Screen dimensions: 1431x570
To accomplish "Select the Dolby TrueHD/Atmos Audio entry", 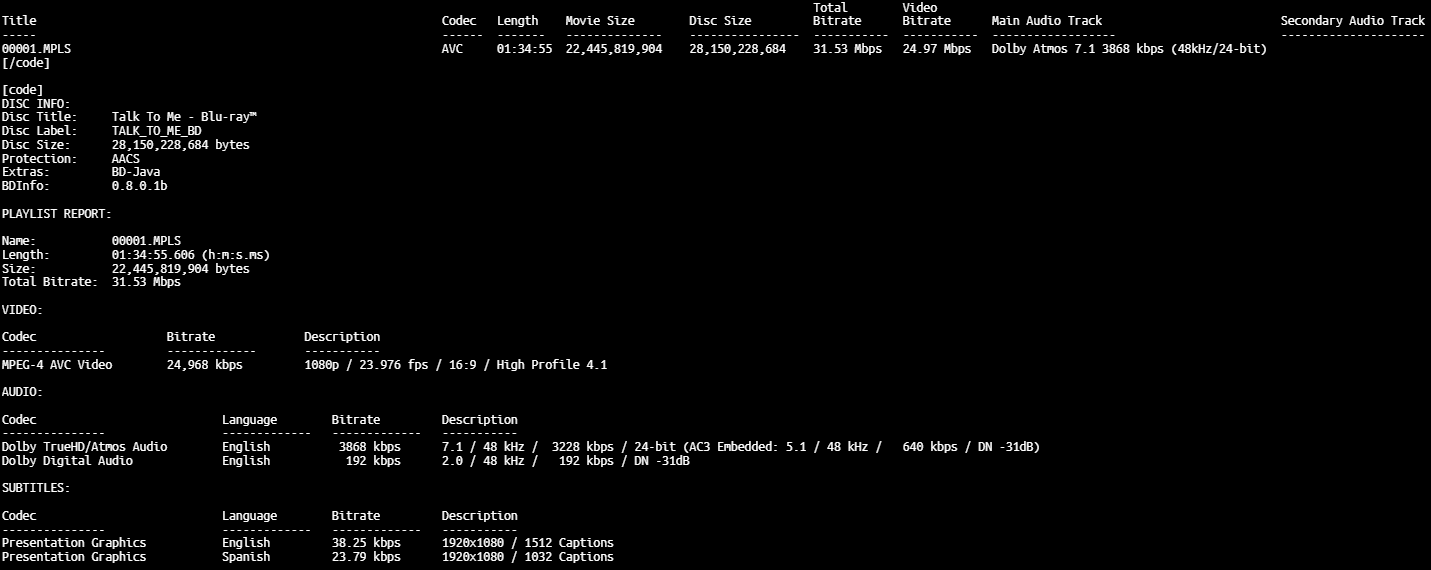I will tap(85, 447).
